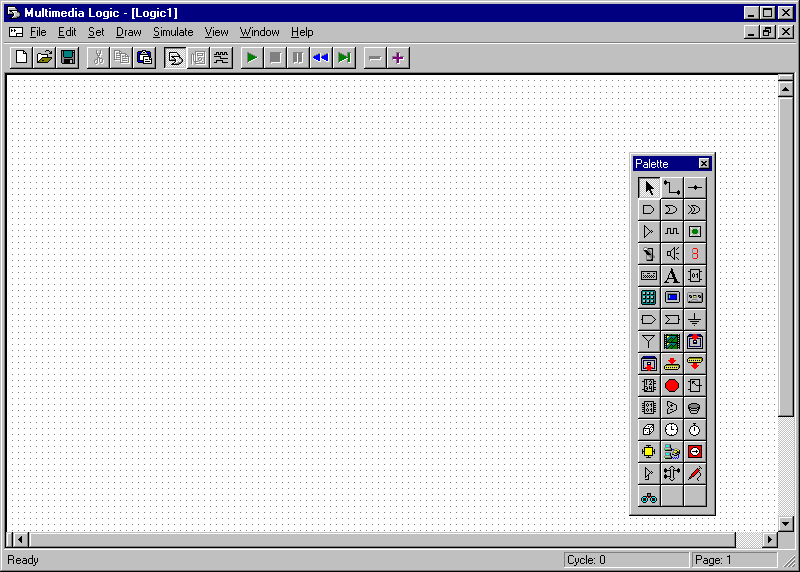
Task: Click the green step-forward button
Action: (344, 58)
